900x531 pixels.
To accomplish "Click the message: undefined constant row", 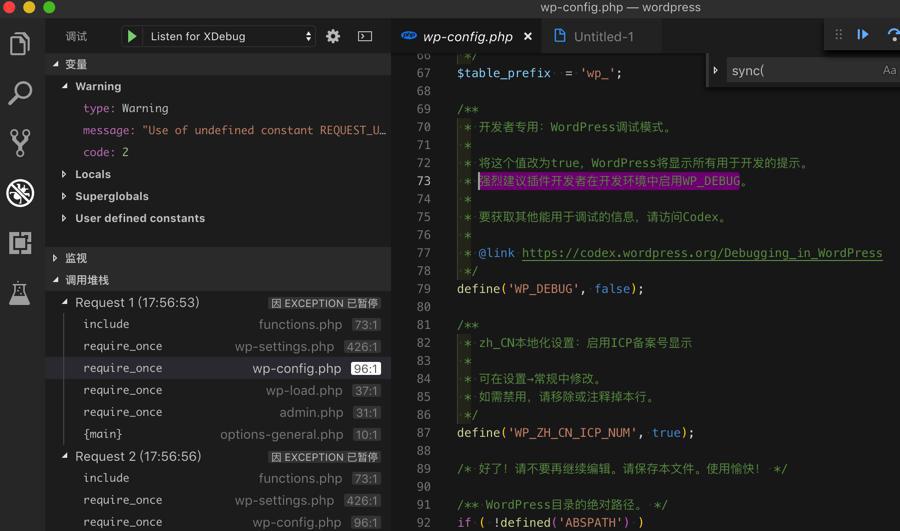I will click(x=218, y=130).
